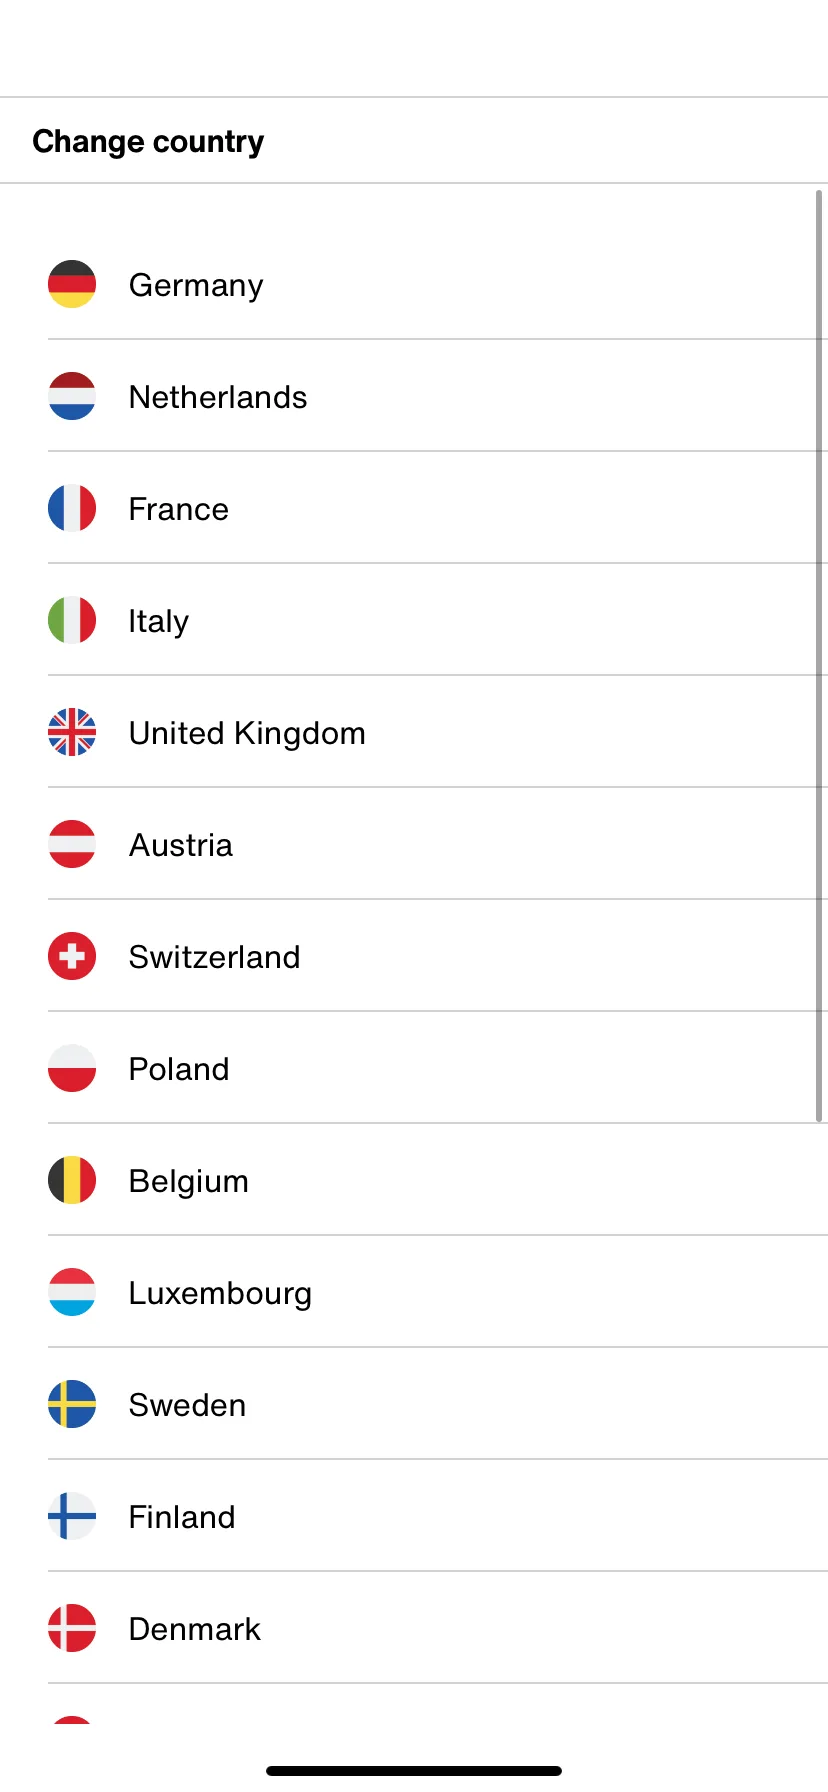Choose the Germany country name

coord(196,286)
